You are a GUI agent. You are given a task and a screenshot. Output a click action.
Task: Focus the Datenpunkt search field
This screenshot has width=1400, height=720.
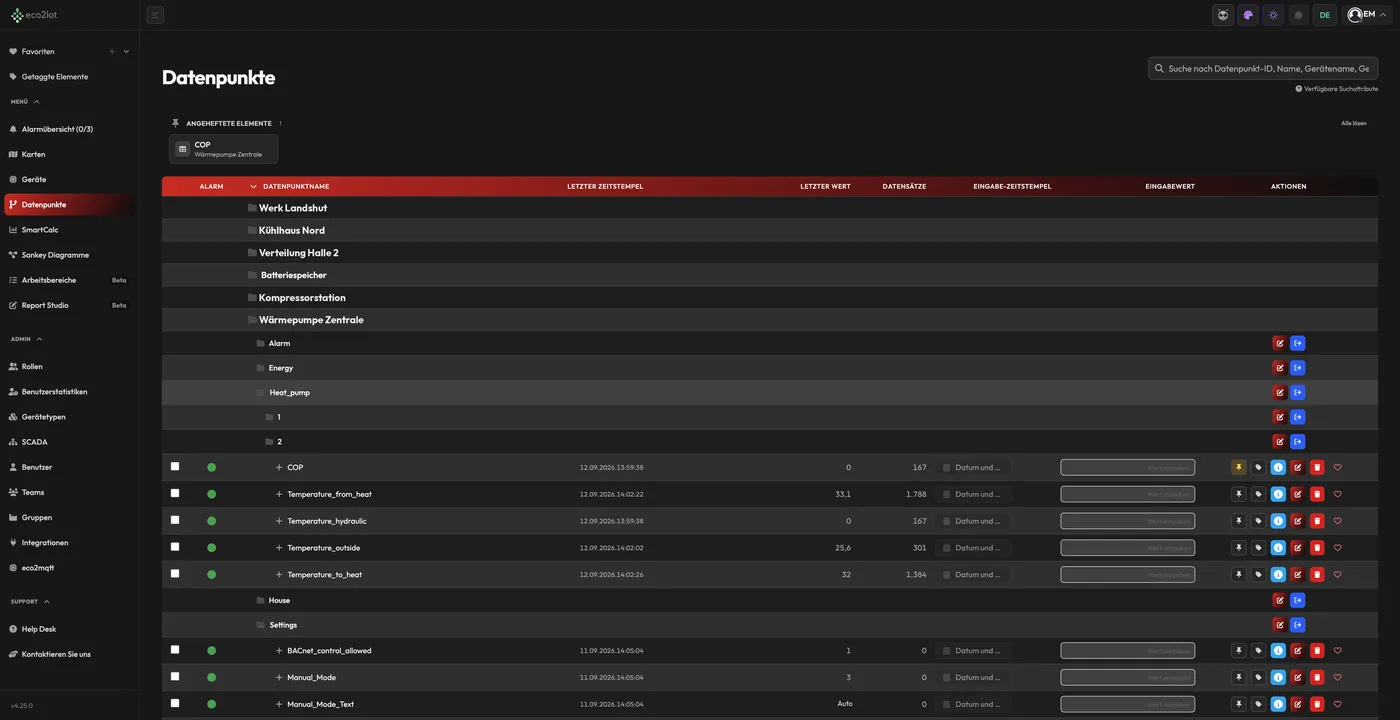[1263, 68]
